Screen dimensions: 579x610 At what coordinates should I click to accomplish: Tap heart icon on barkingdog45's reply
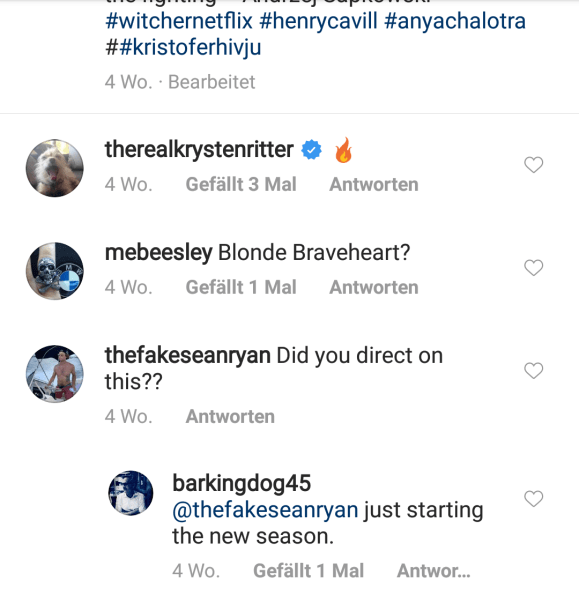coord(533,499)
